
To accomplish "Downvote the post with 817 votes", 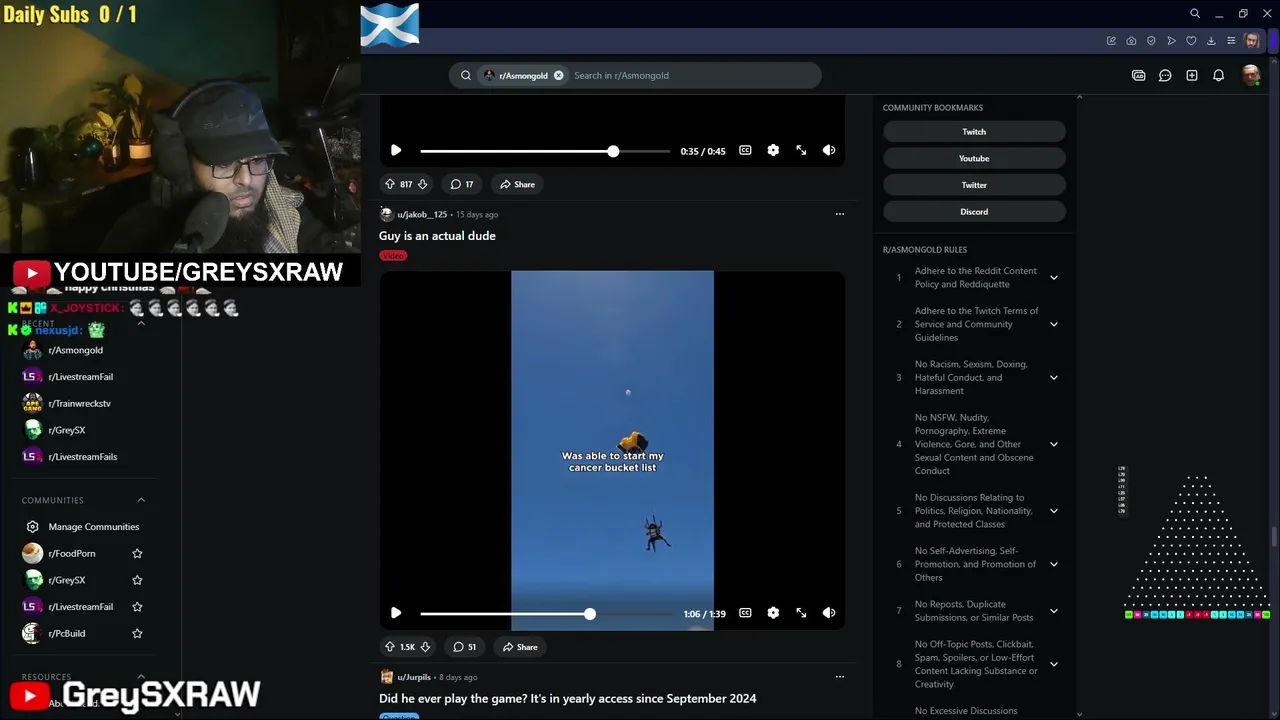I will pyautogui.click(x=422, y=184).
